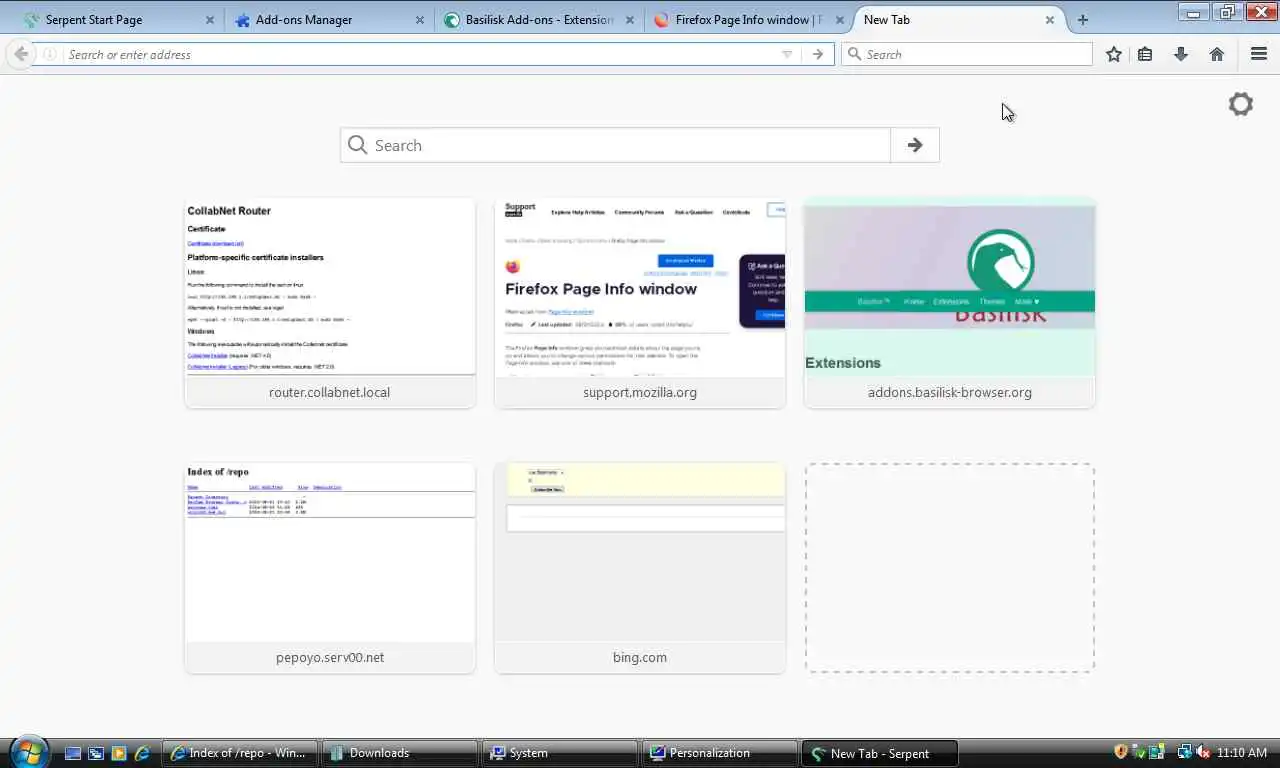Click Switch between windows quick launch icon
This screenshot has width=1280, height=768.
tap(96, 753)
